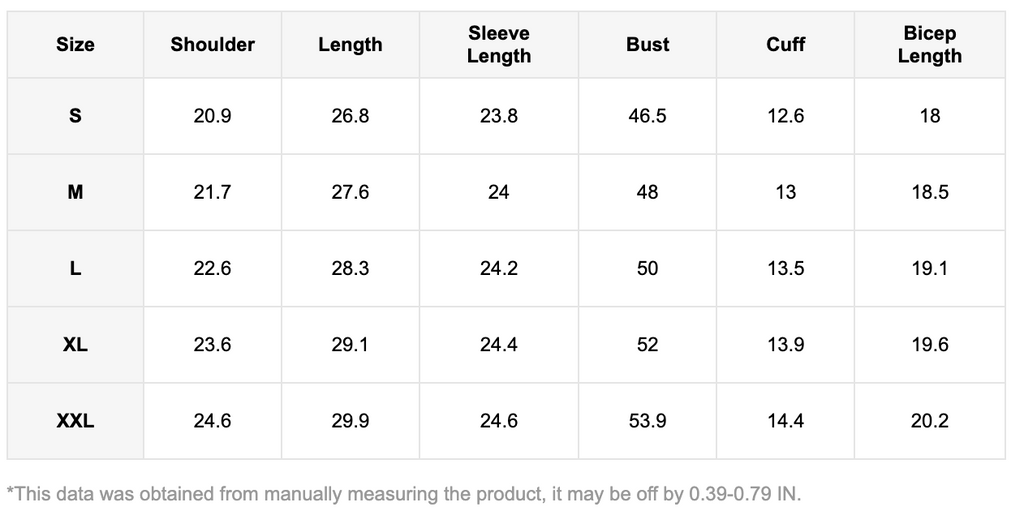Screen dimensions: 1024x511
Task: Select the XXL size row label
Action: 75,421
